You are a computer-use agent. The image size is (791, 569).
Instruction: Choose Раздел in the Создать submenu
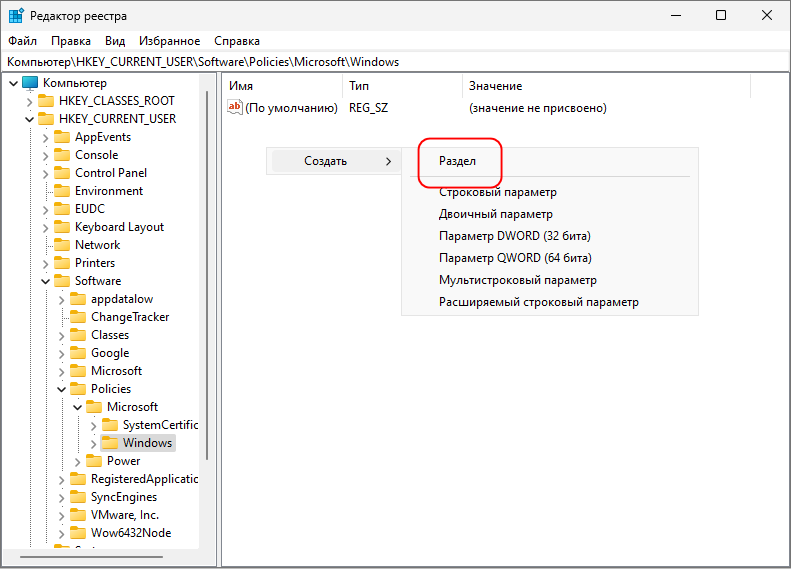coord(458,161)
